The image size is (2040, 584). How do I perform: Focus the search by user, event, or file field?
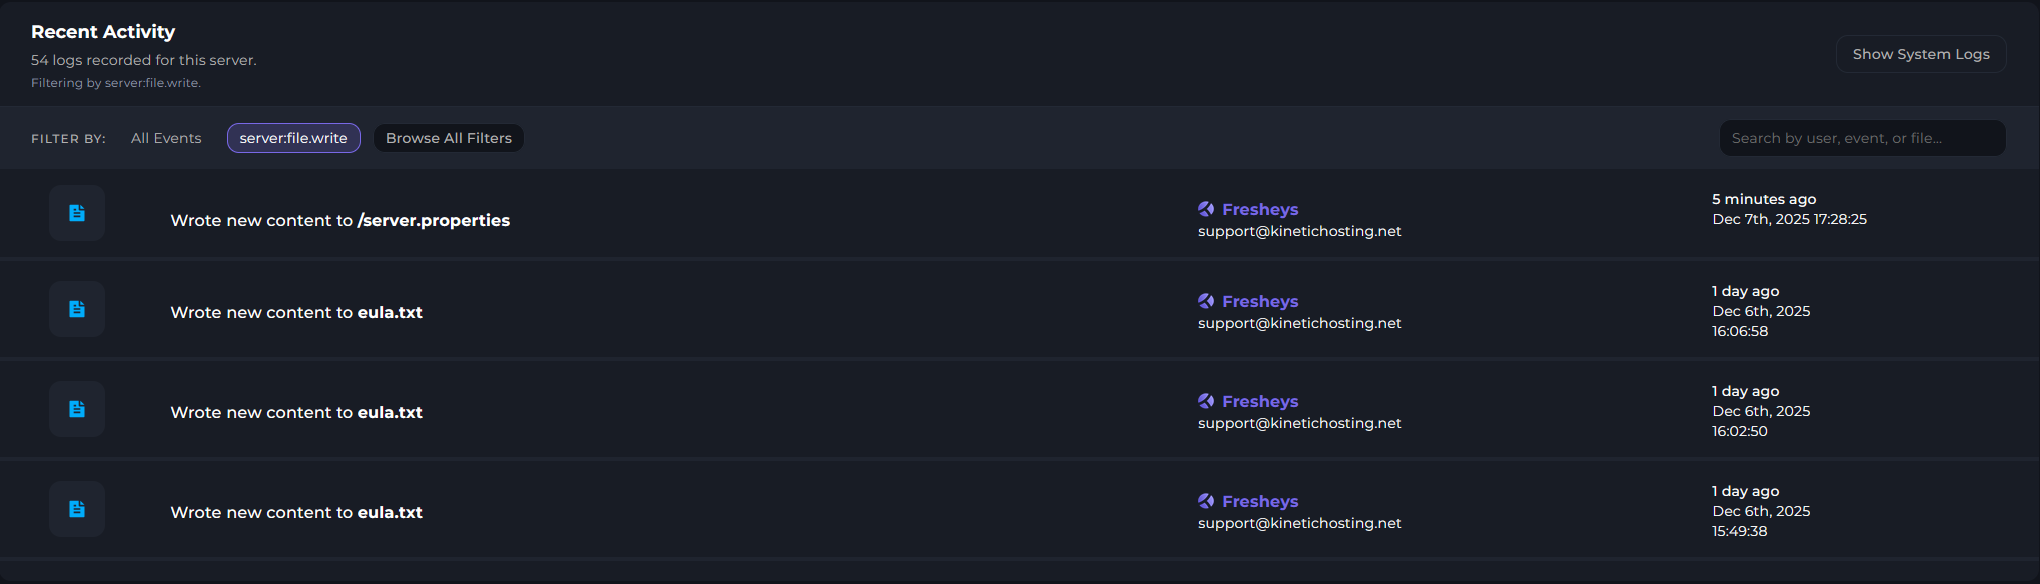pos(1861,138)
